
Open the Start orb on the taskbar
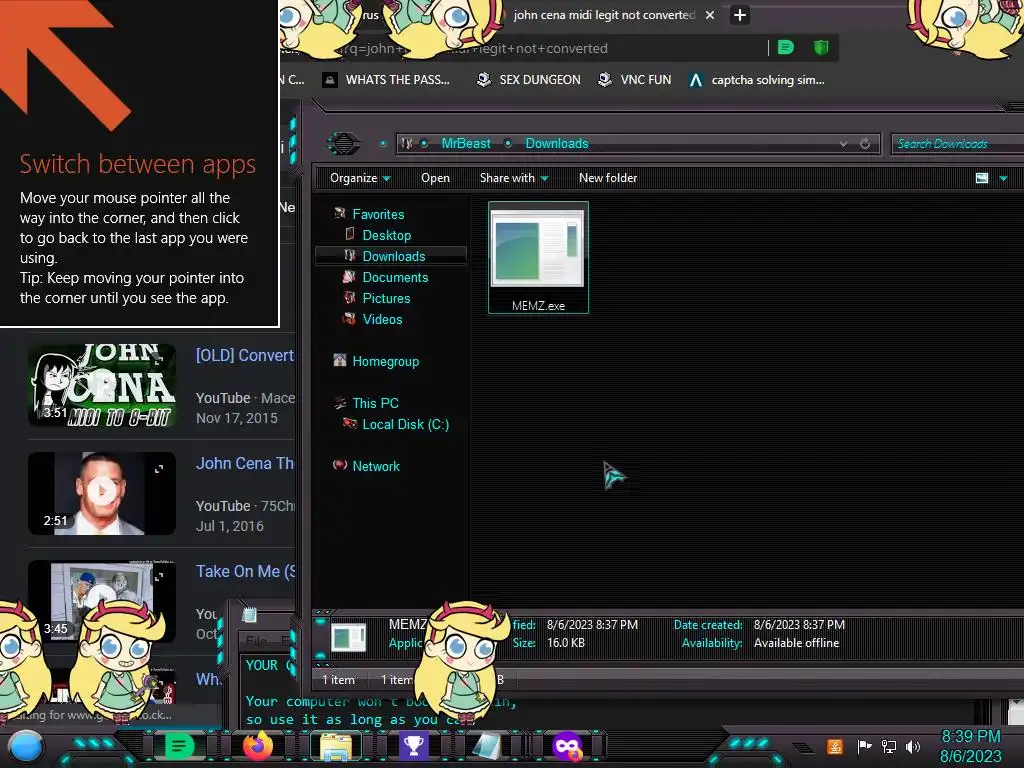pos(26,747)
